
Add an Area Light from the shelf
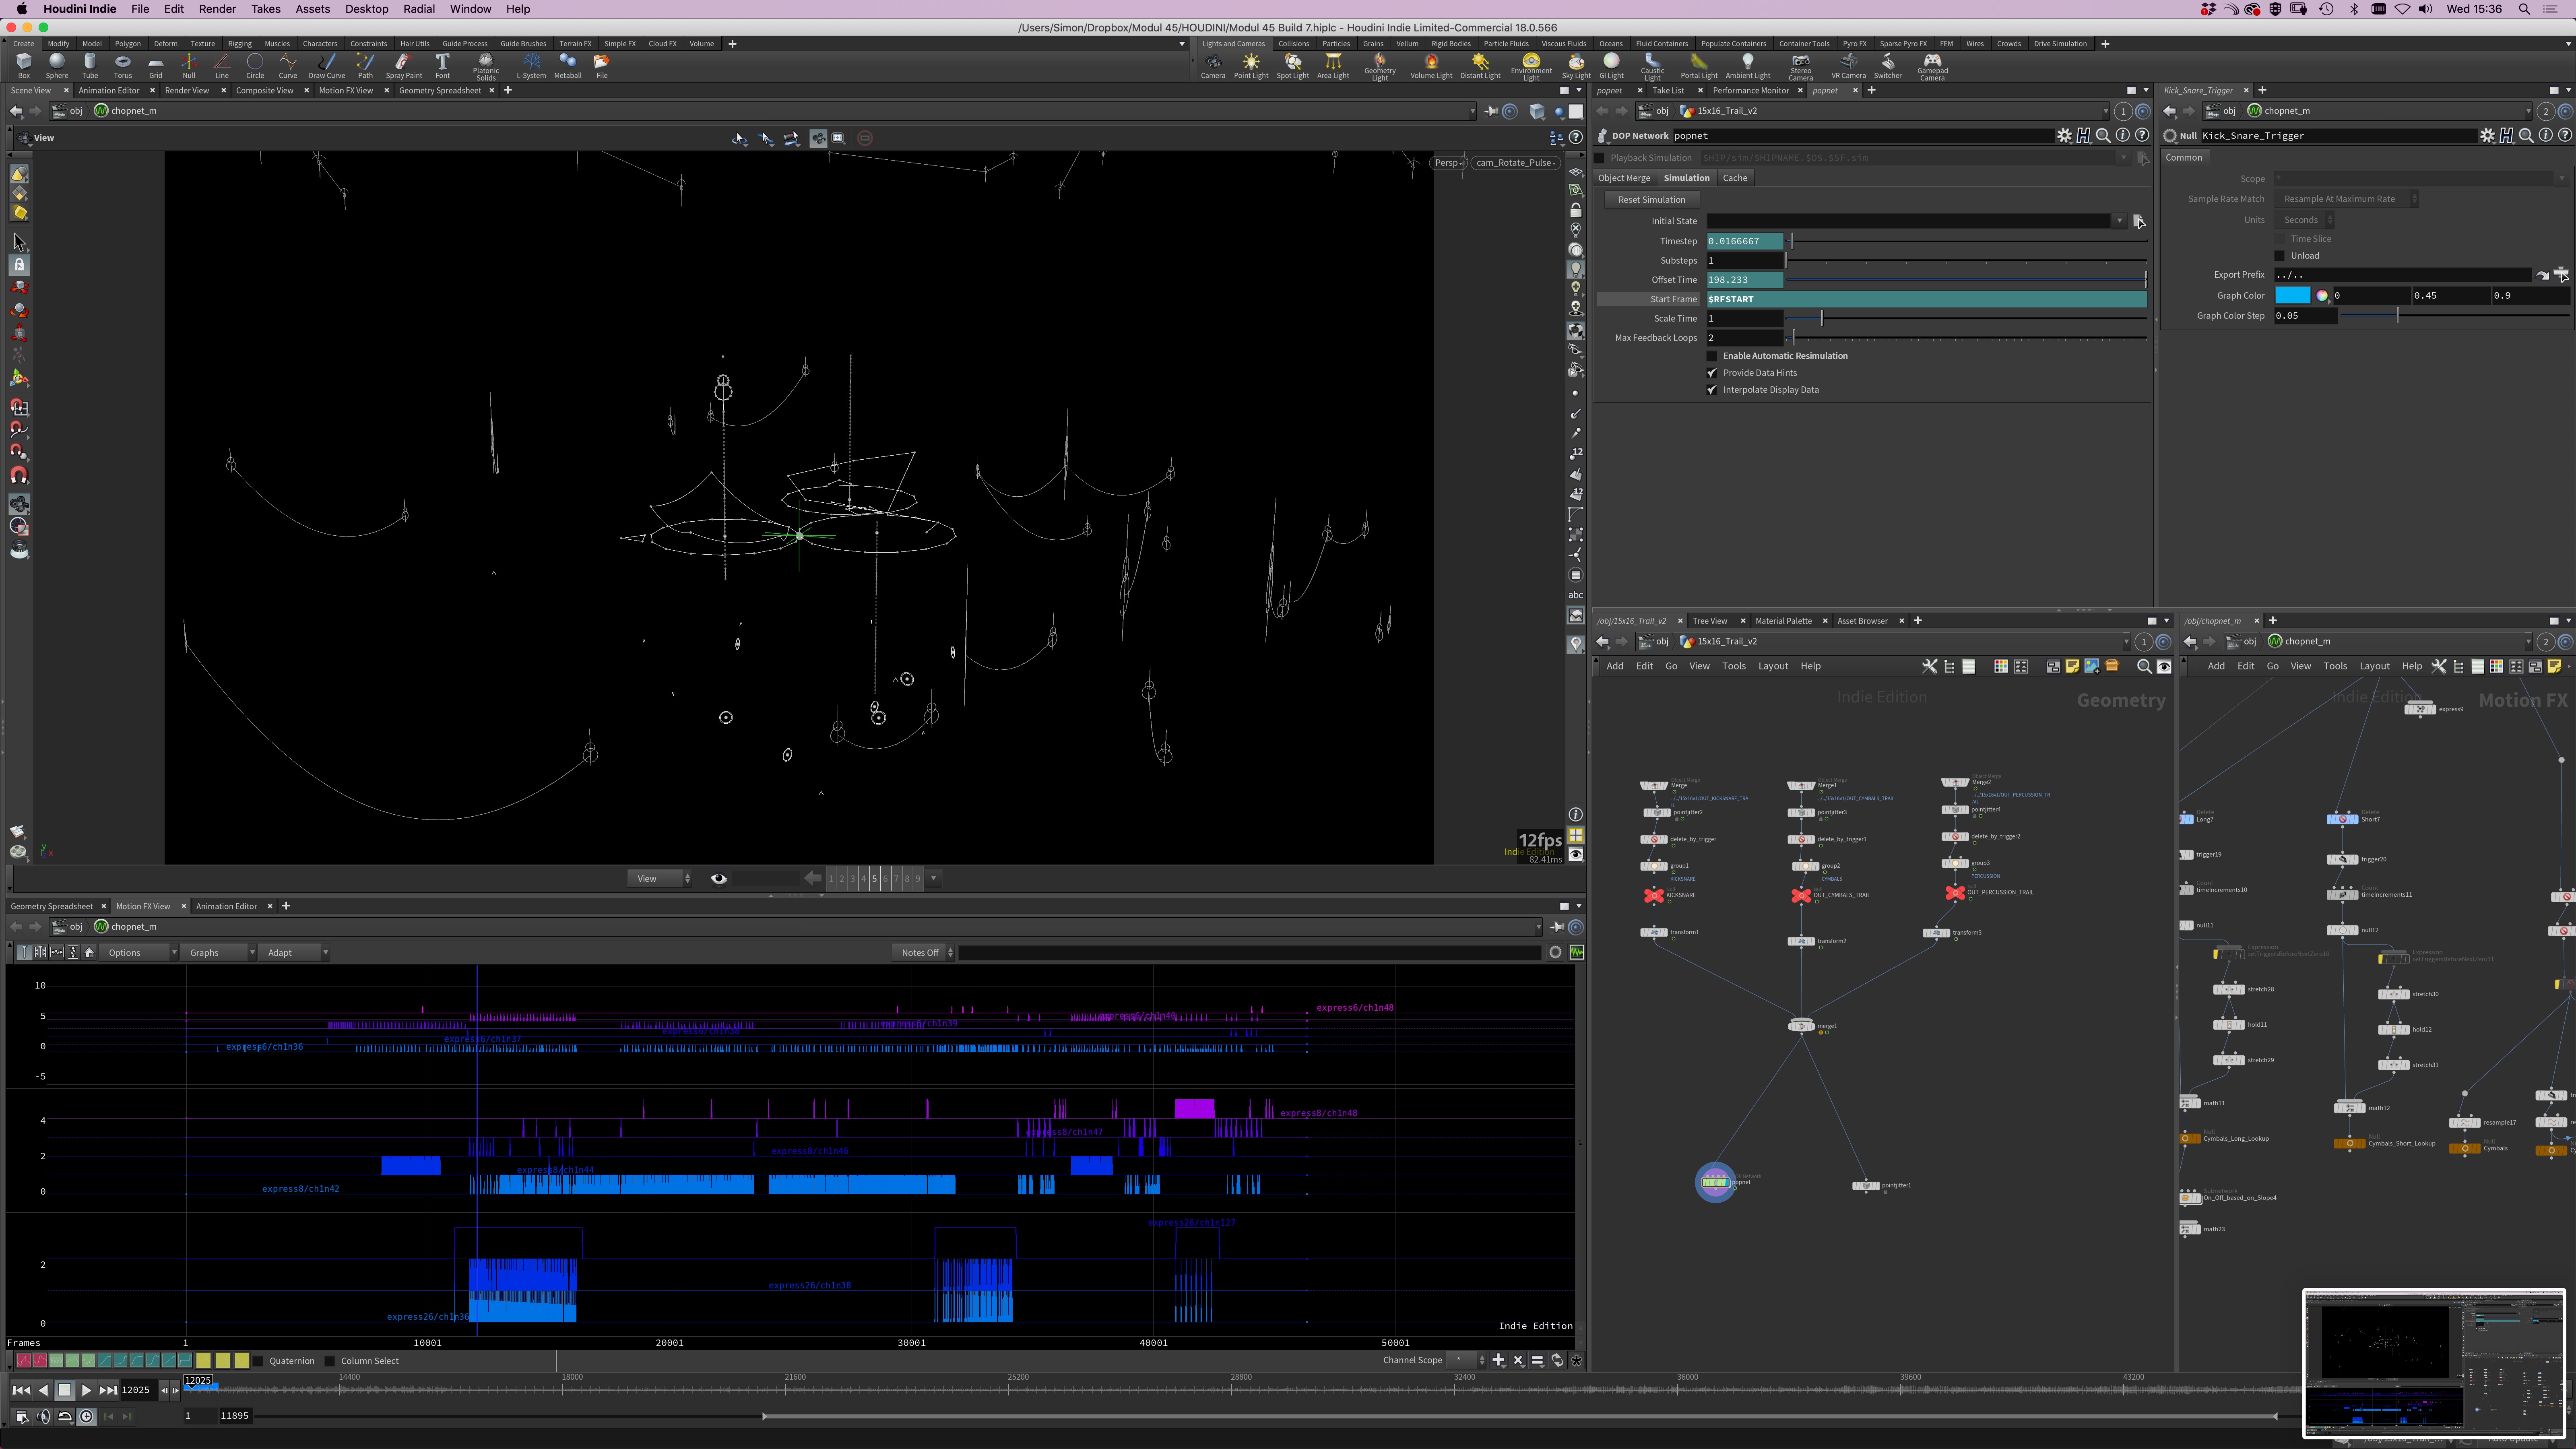(x=1333, y=66)
